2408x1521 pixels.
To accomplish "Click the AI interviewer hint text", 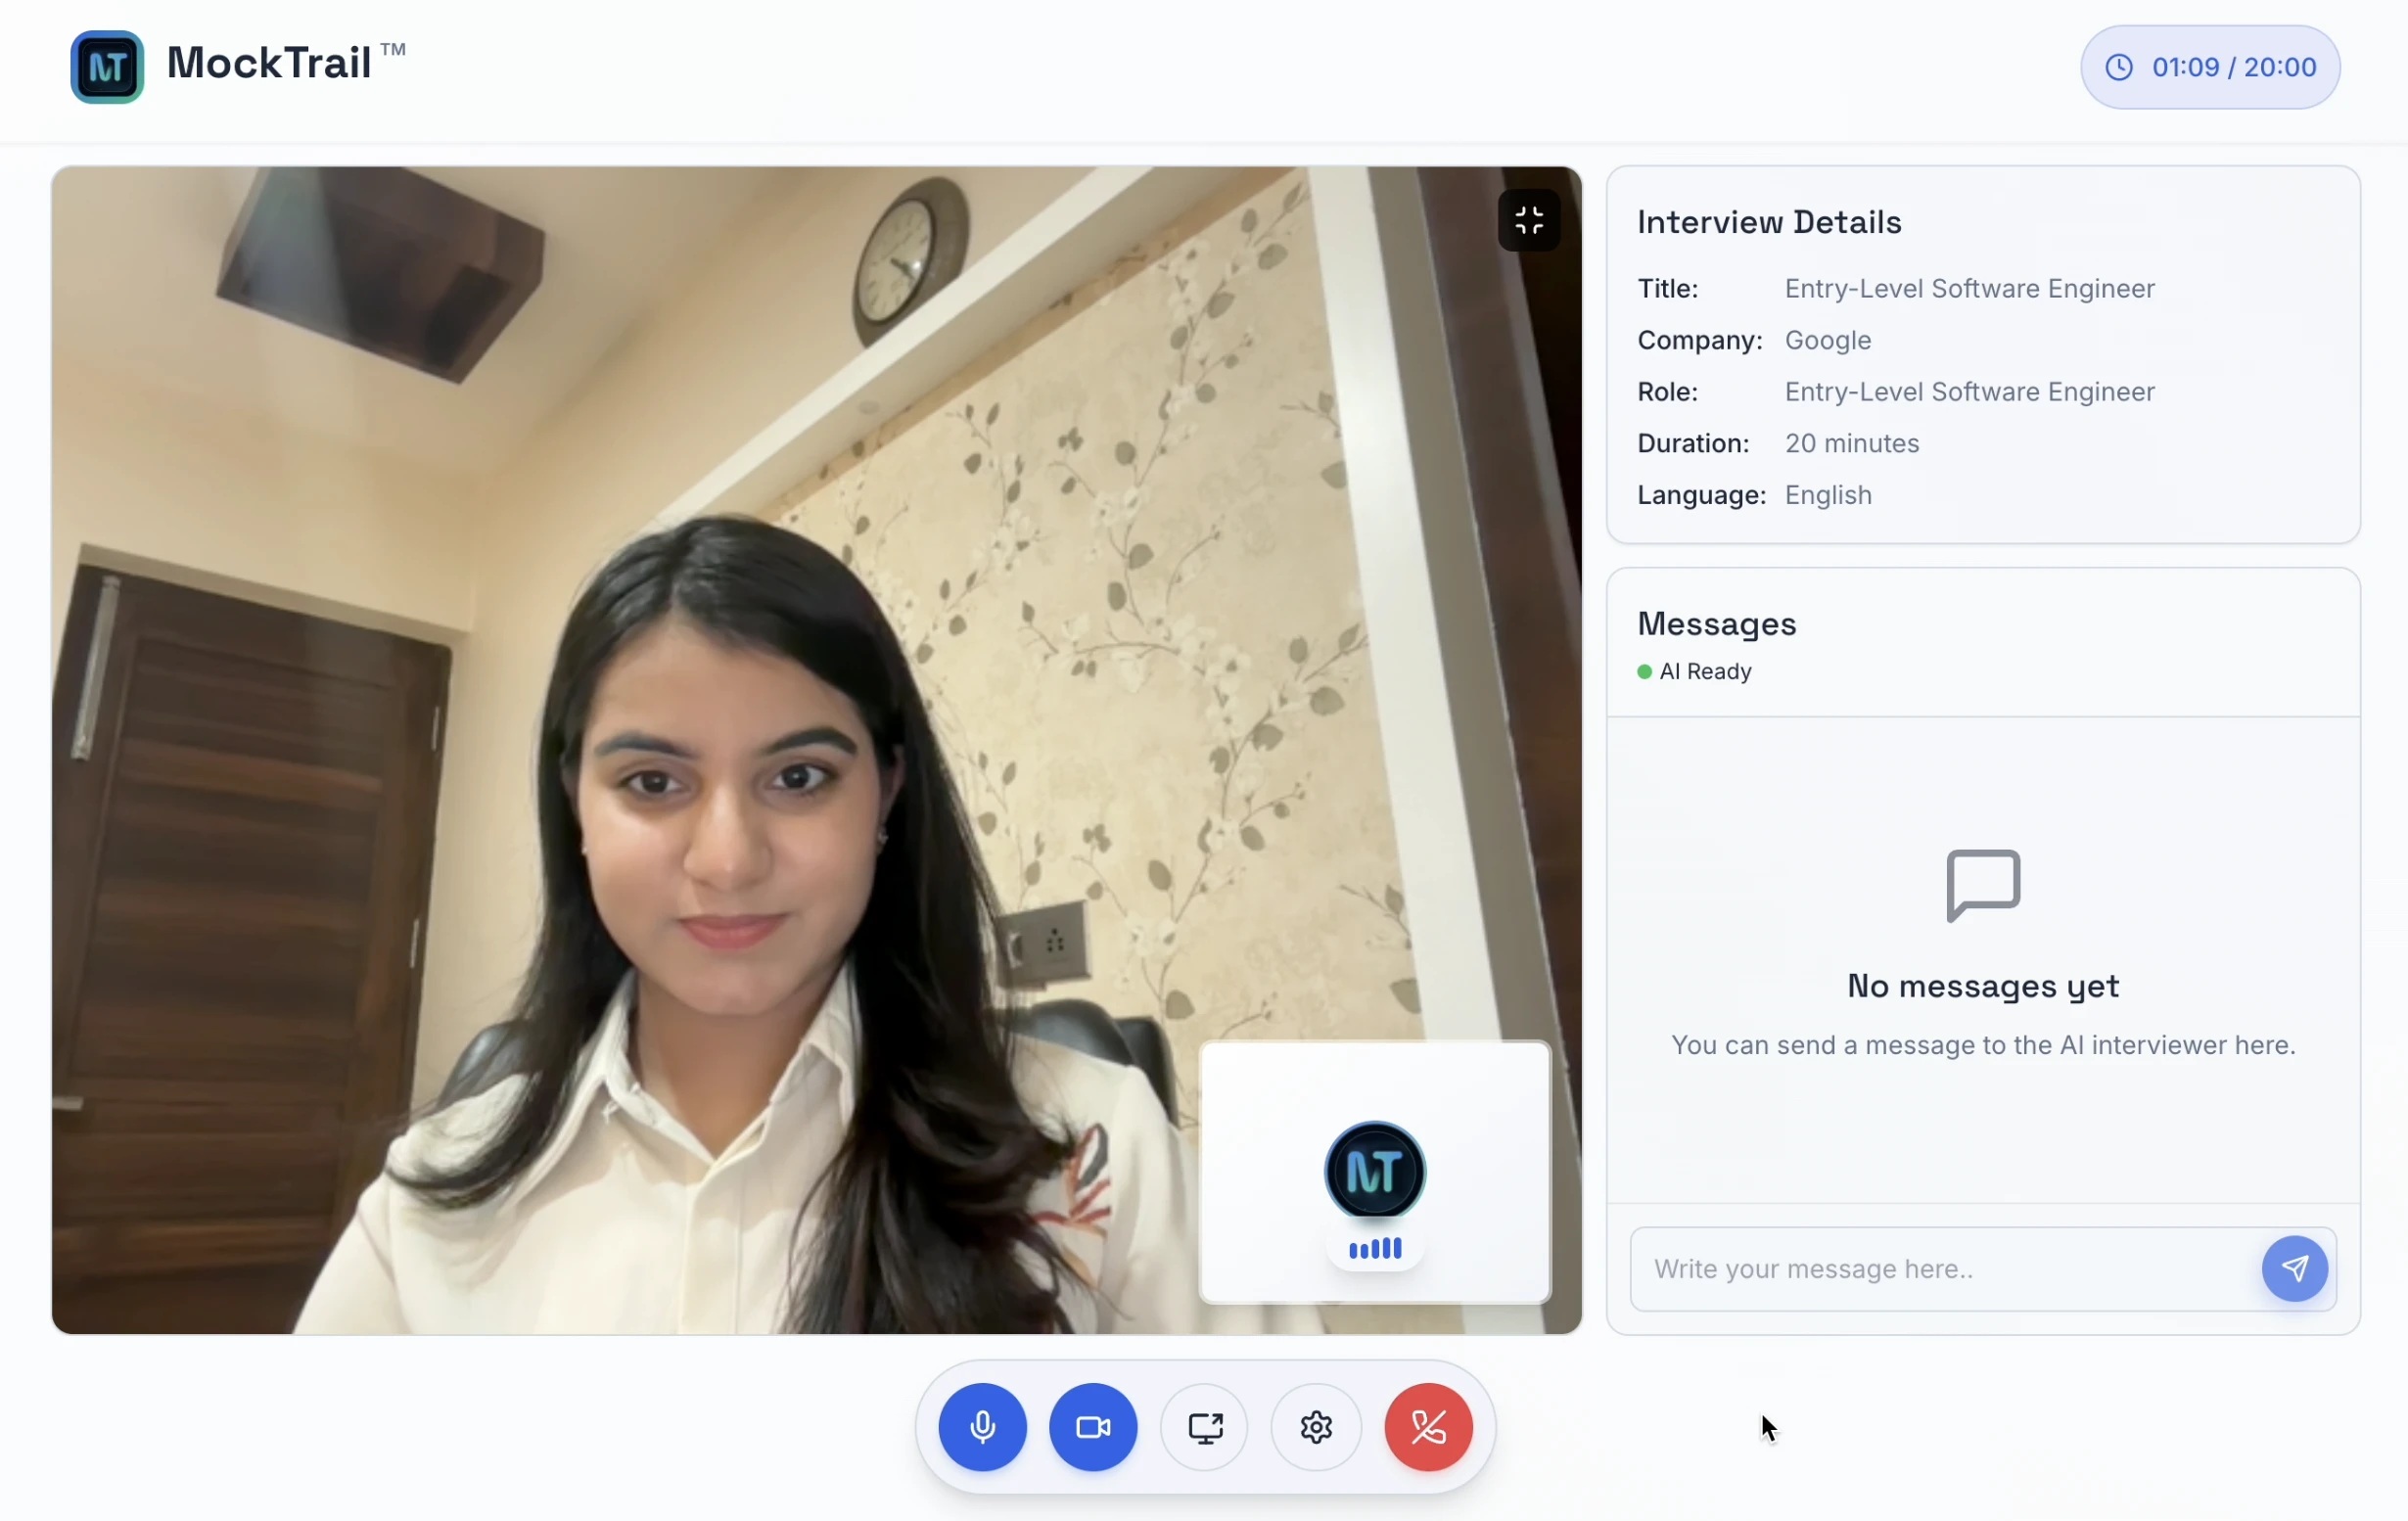I will [1983, 1045].
